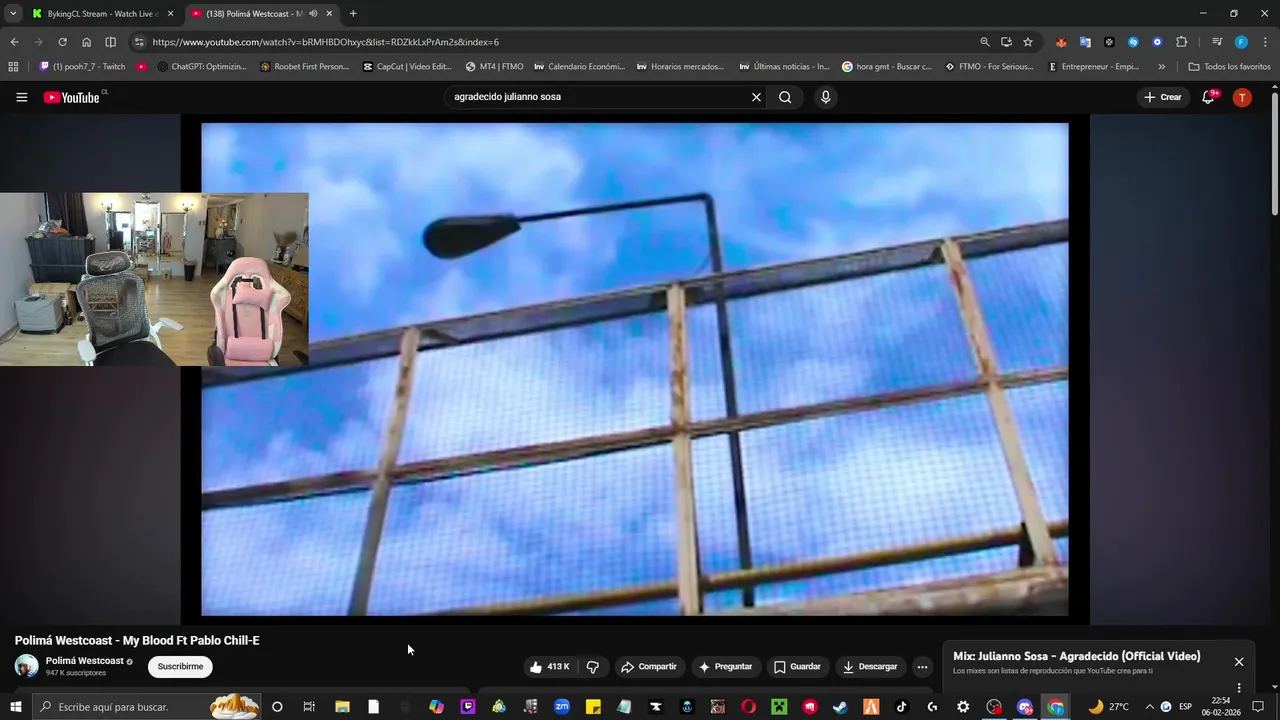Open Task View on the taskbar
Viewport: 1280px width, 720px height.
(x=309, y=707)
